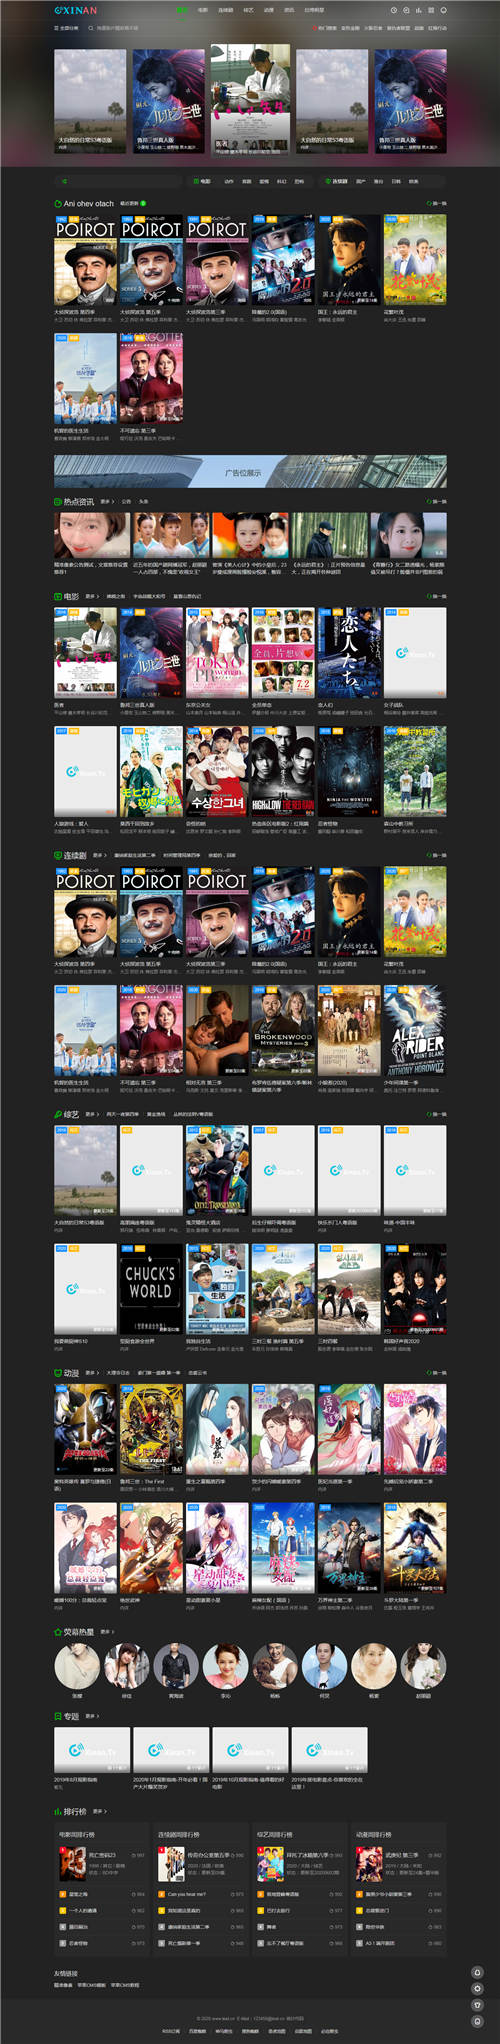Click the green home icon in top navigation
The width and height of the screenshot is (500, 2044).
point(182,10)
